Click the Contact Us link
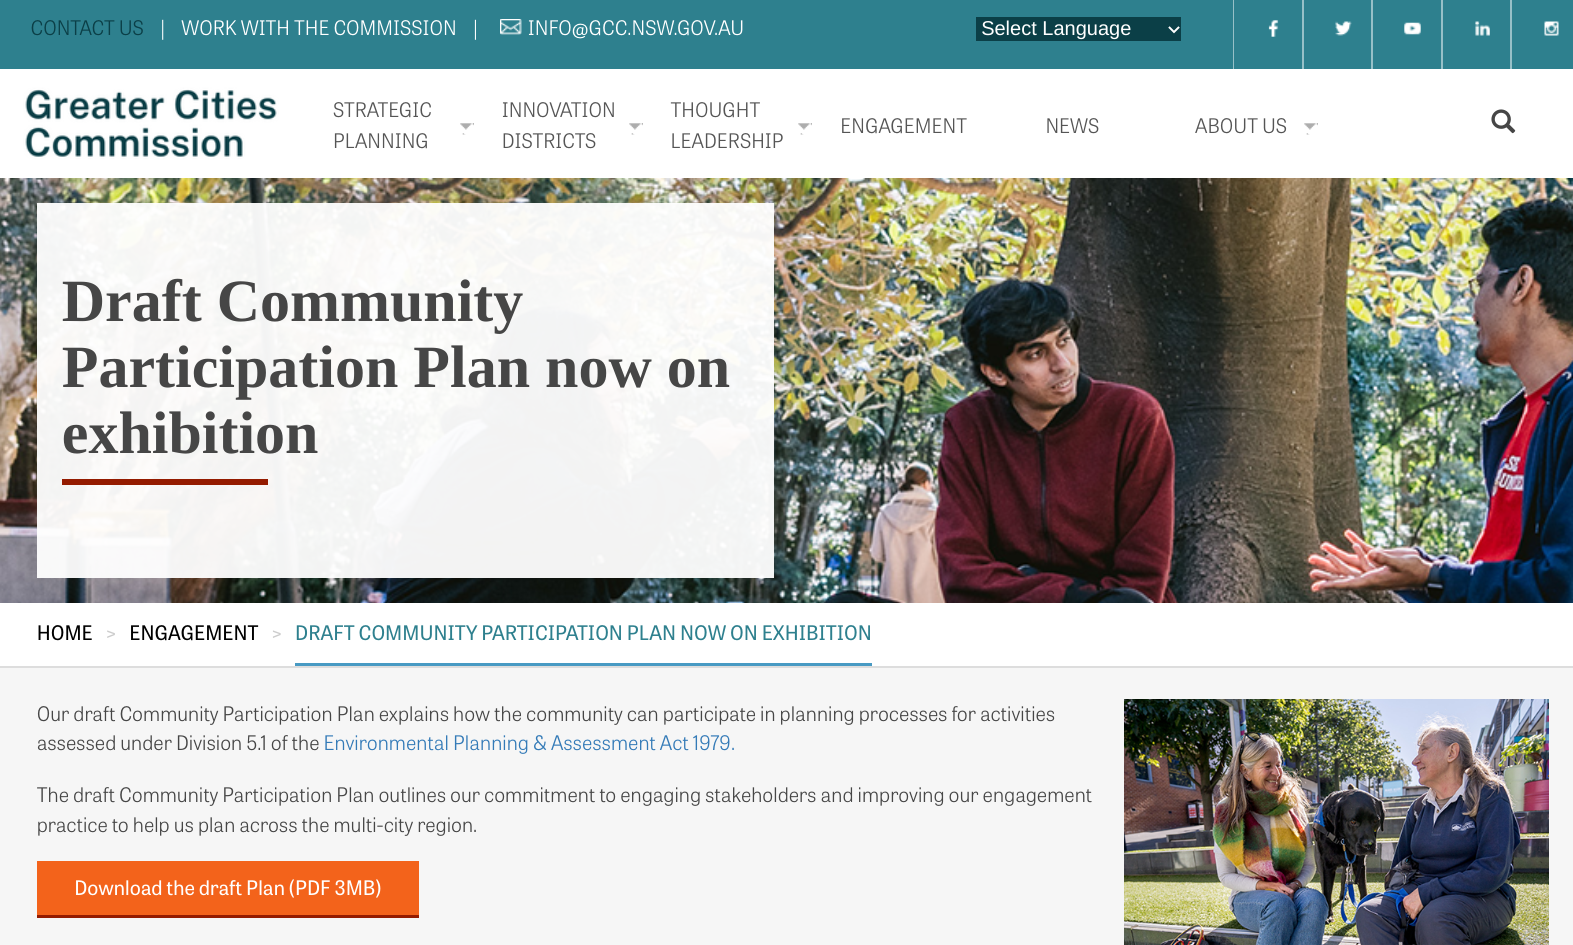The height and width of the screenshot is (945, 1573). pyautogui.click(x=87, y=28)
